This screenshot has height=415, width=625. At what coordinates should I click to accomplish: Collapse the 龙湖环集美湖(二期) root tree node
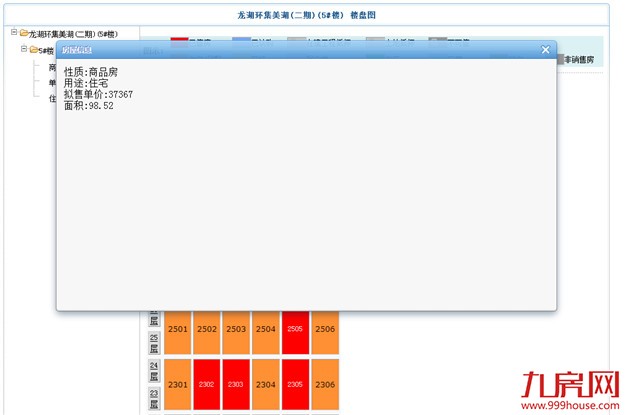(14, 32)
